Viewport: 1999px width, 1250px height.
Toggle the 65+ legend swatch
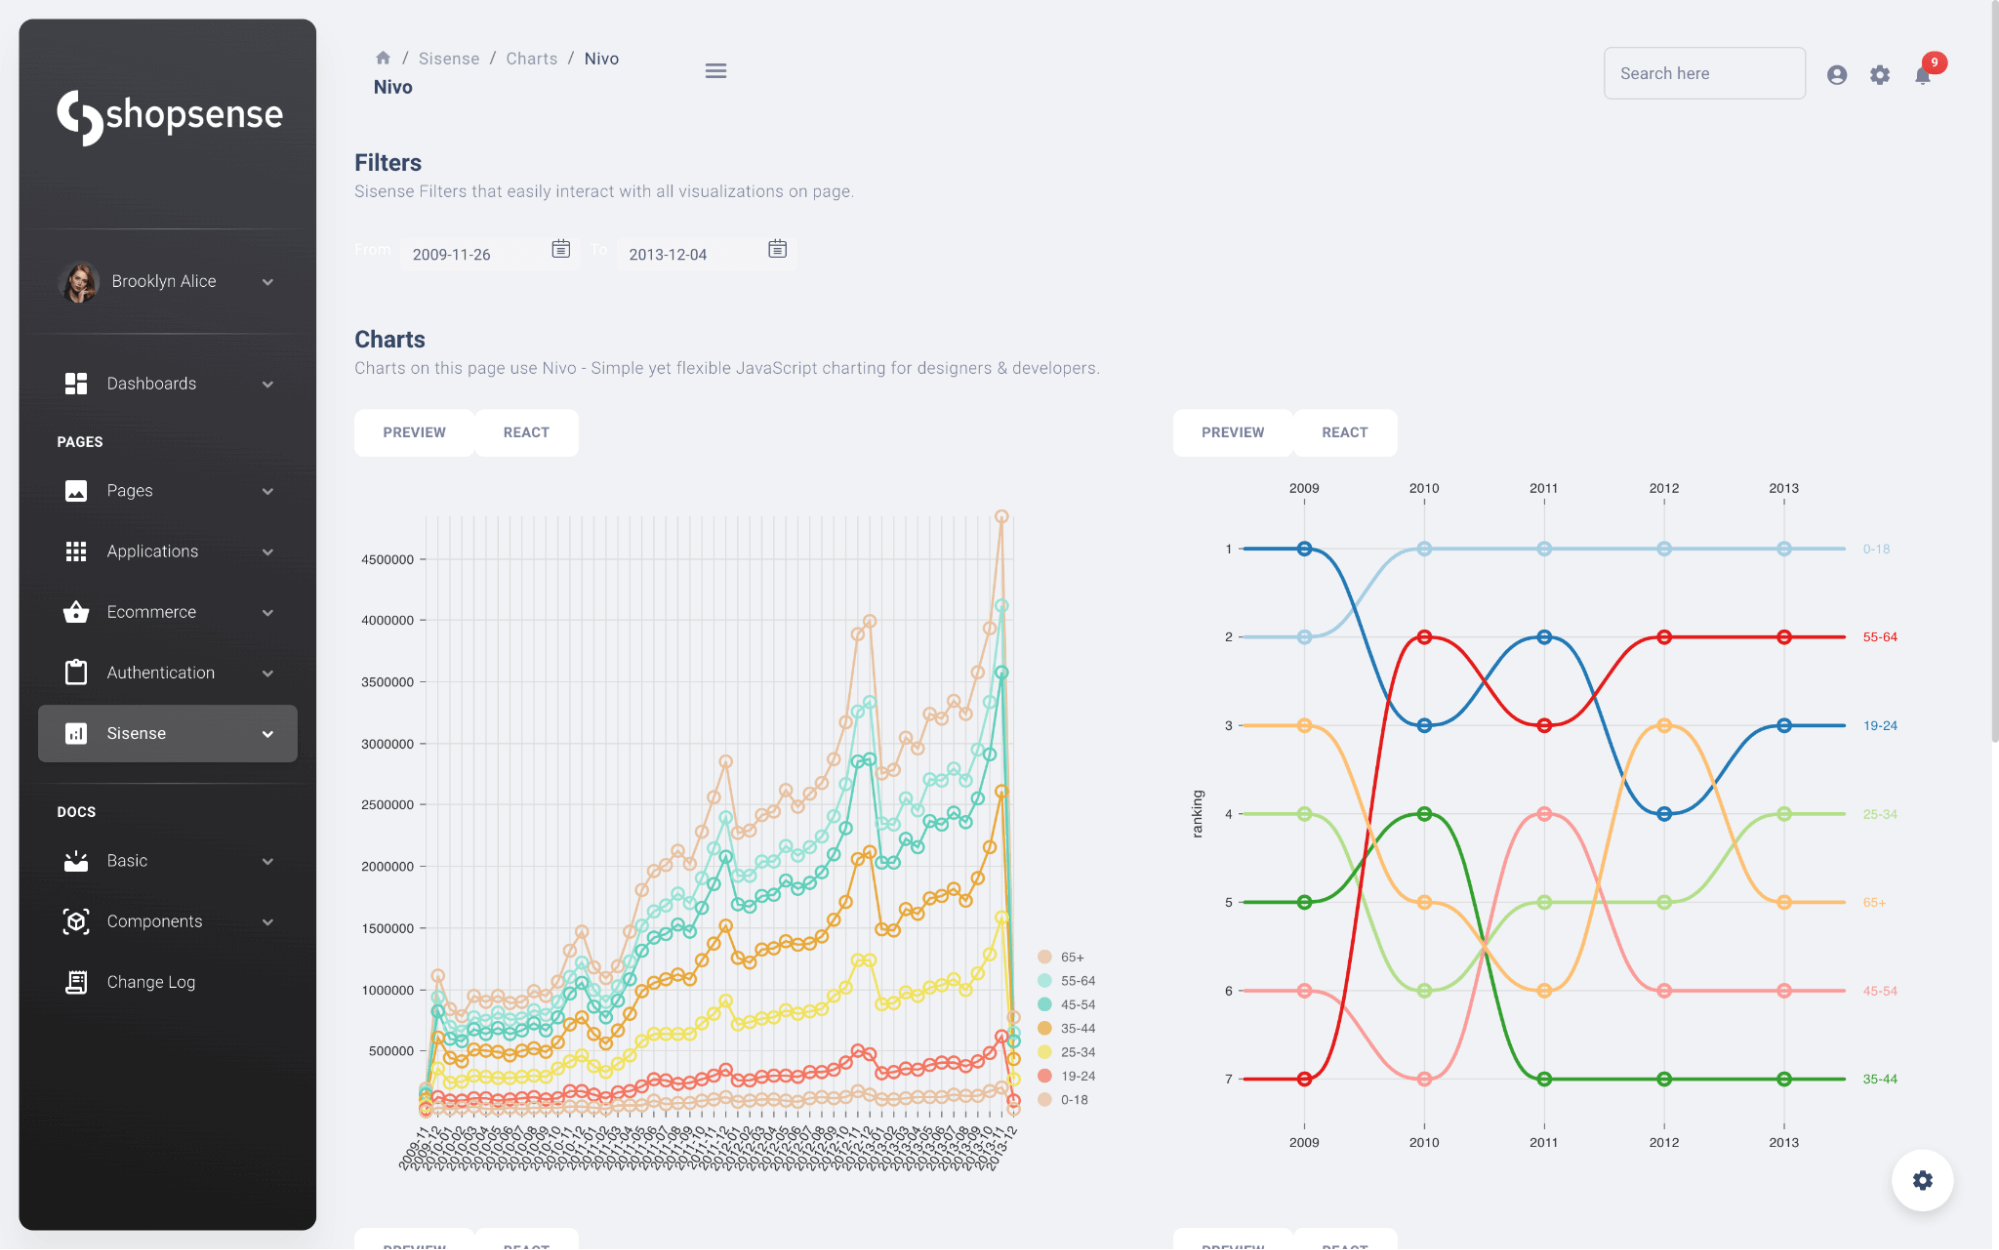[1044, 957]
